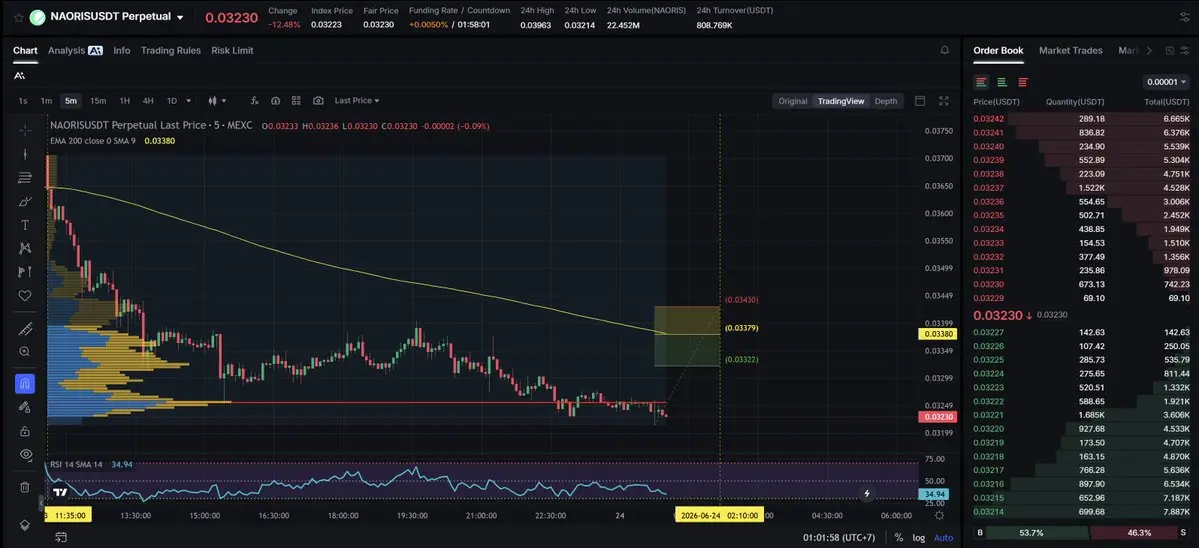Image resolution: width=1199 pixels, height=548 pixels.
Task: Click the heart favorites icon in drawing toolbar
Action: (x=24, y=295)
